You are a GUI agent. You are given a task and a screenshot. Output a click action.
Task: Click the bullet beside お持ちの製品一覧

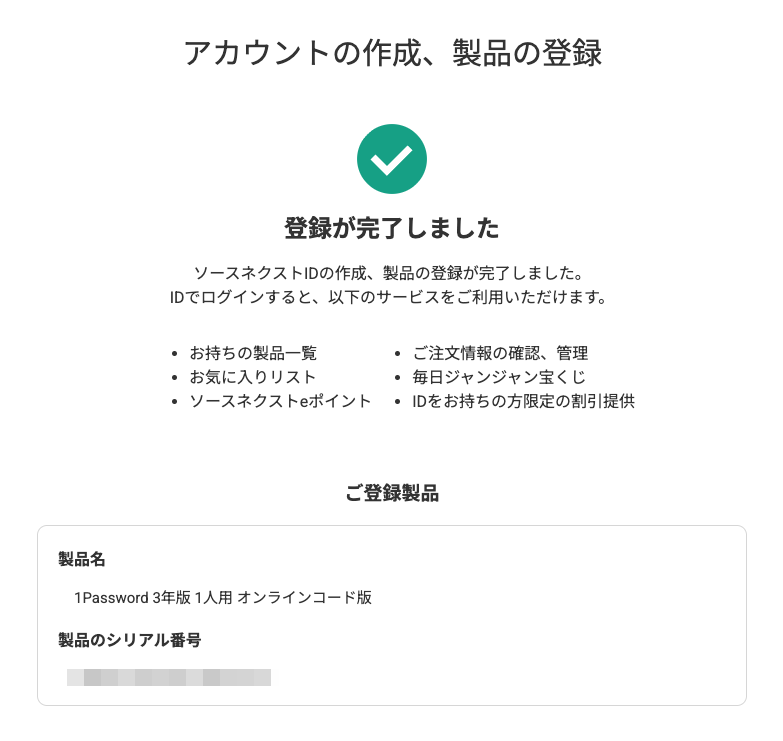pyautogui.click(x=176, y=354)
